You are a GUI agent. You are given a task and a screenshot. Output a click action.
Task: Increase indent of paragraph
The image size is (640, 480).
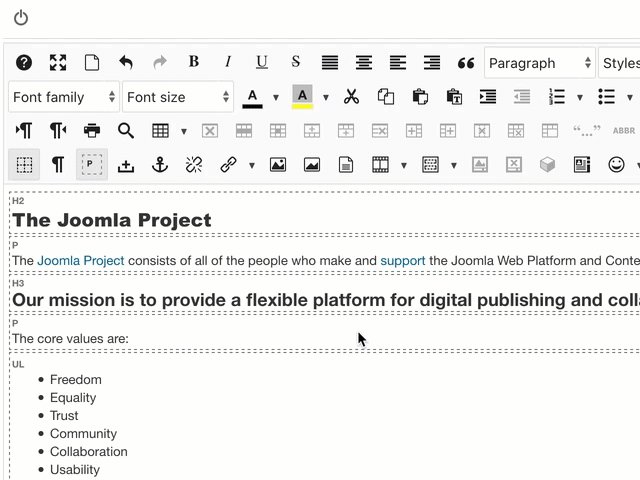coord(488,97)
